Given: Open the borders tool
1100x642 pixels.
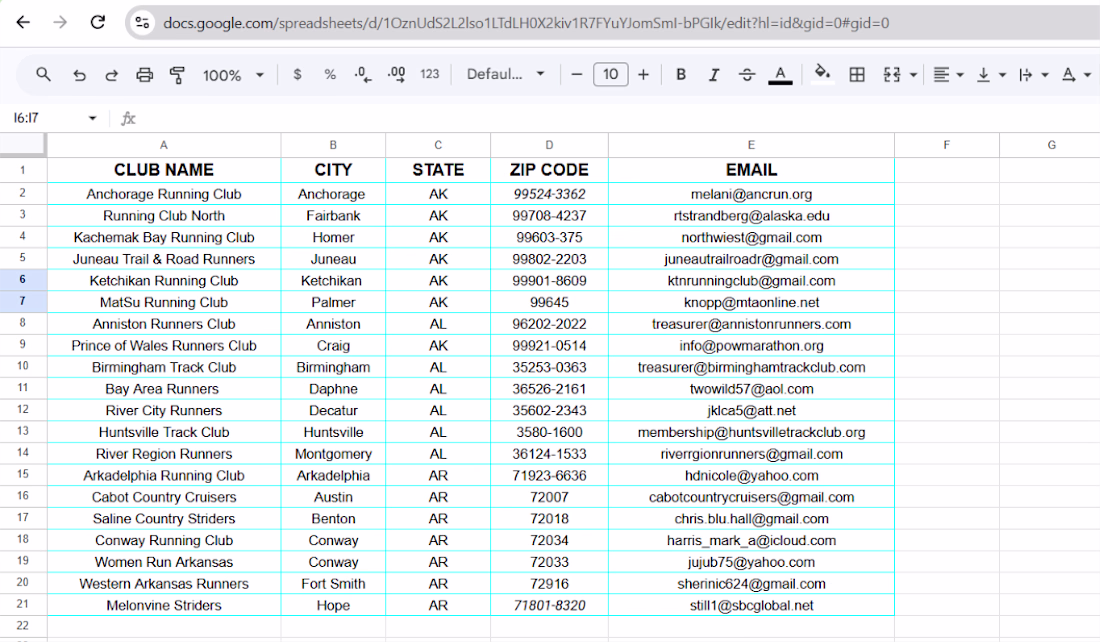Looking at the screenshot, I should (857, 74).
